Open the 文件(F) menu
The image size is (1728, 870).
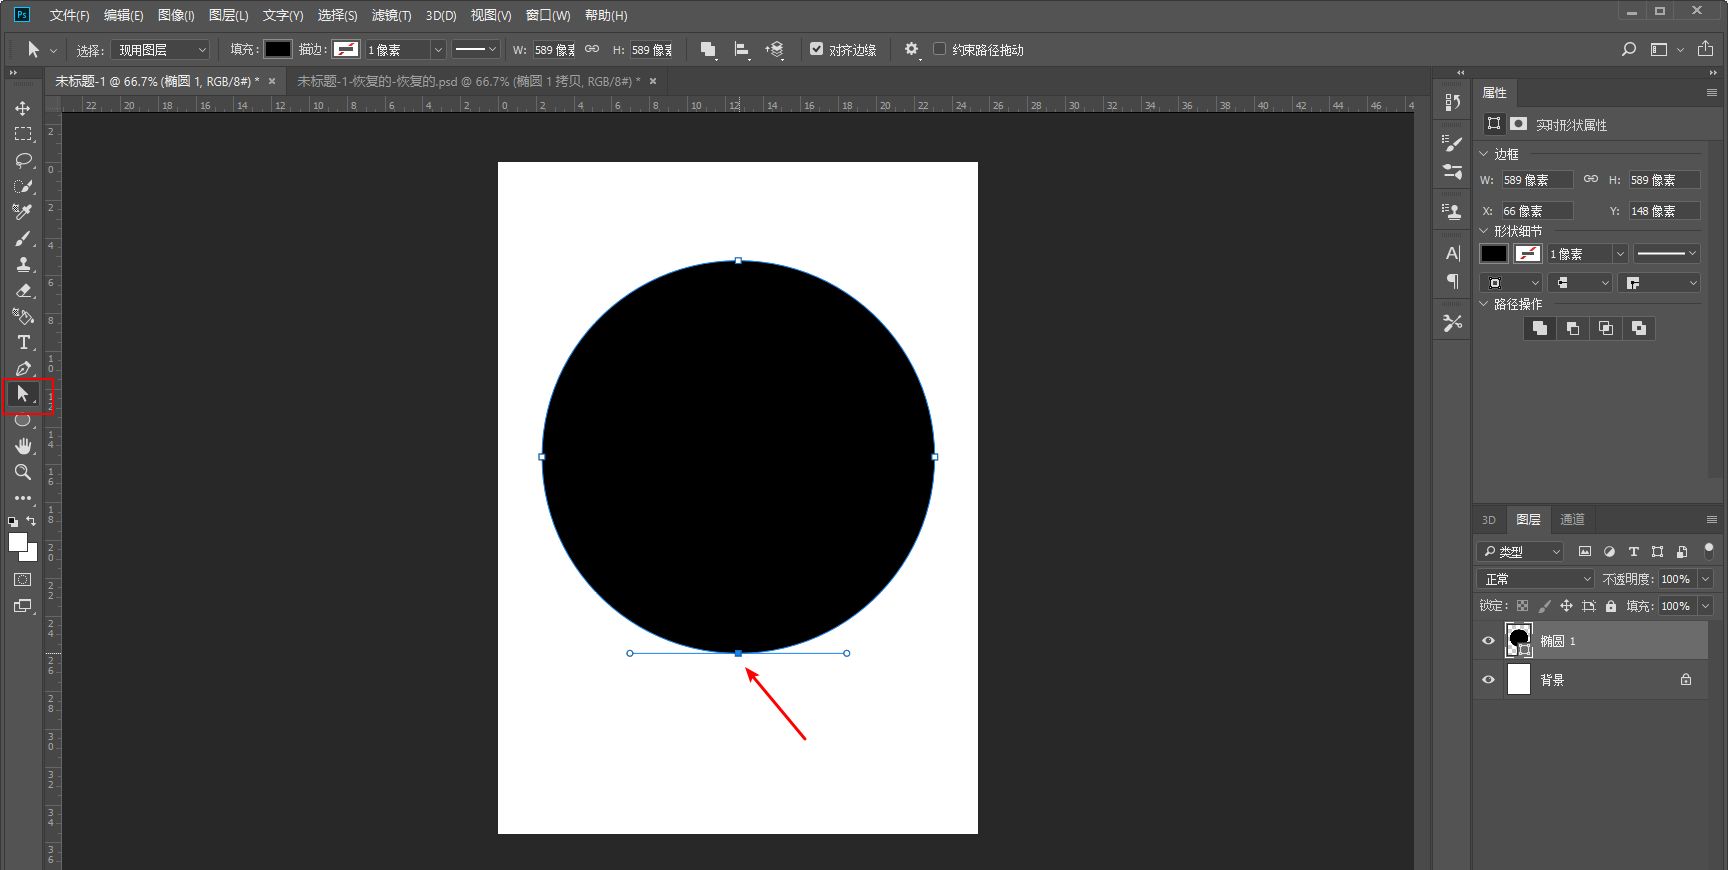[x=69, y=15]
